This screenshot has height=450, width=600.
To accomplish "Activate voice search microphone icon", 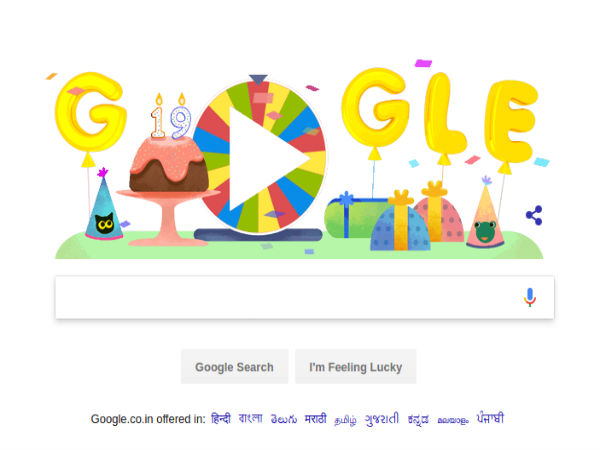I will 530,297.
